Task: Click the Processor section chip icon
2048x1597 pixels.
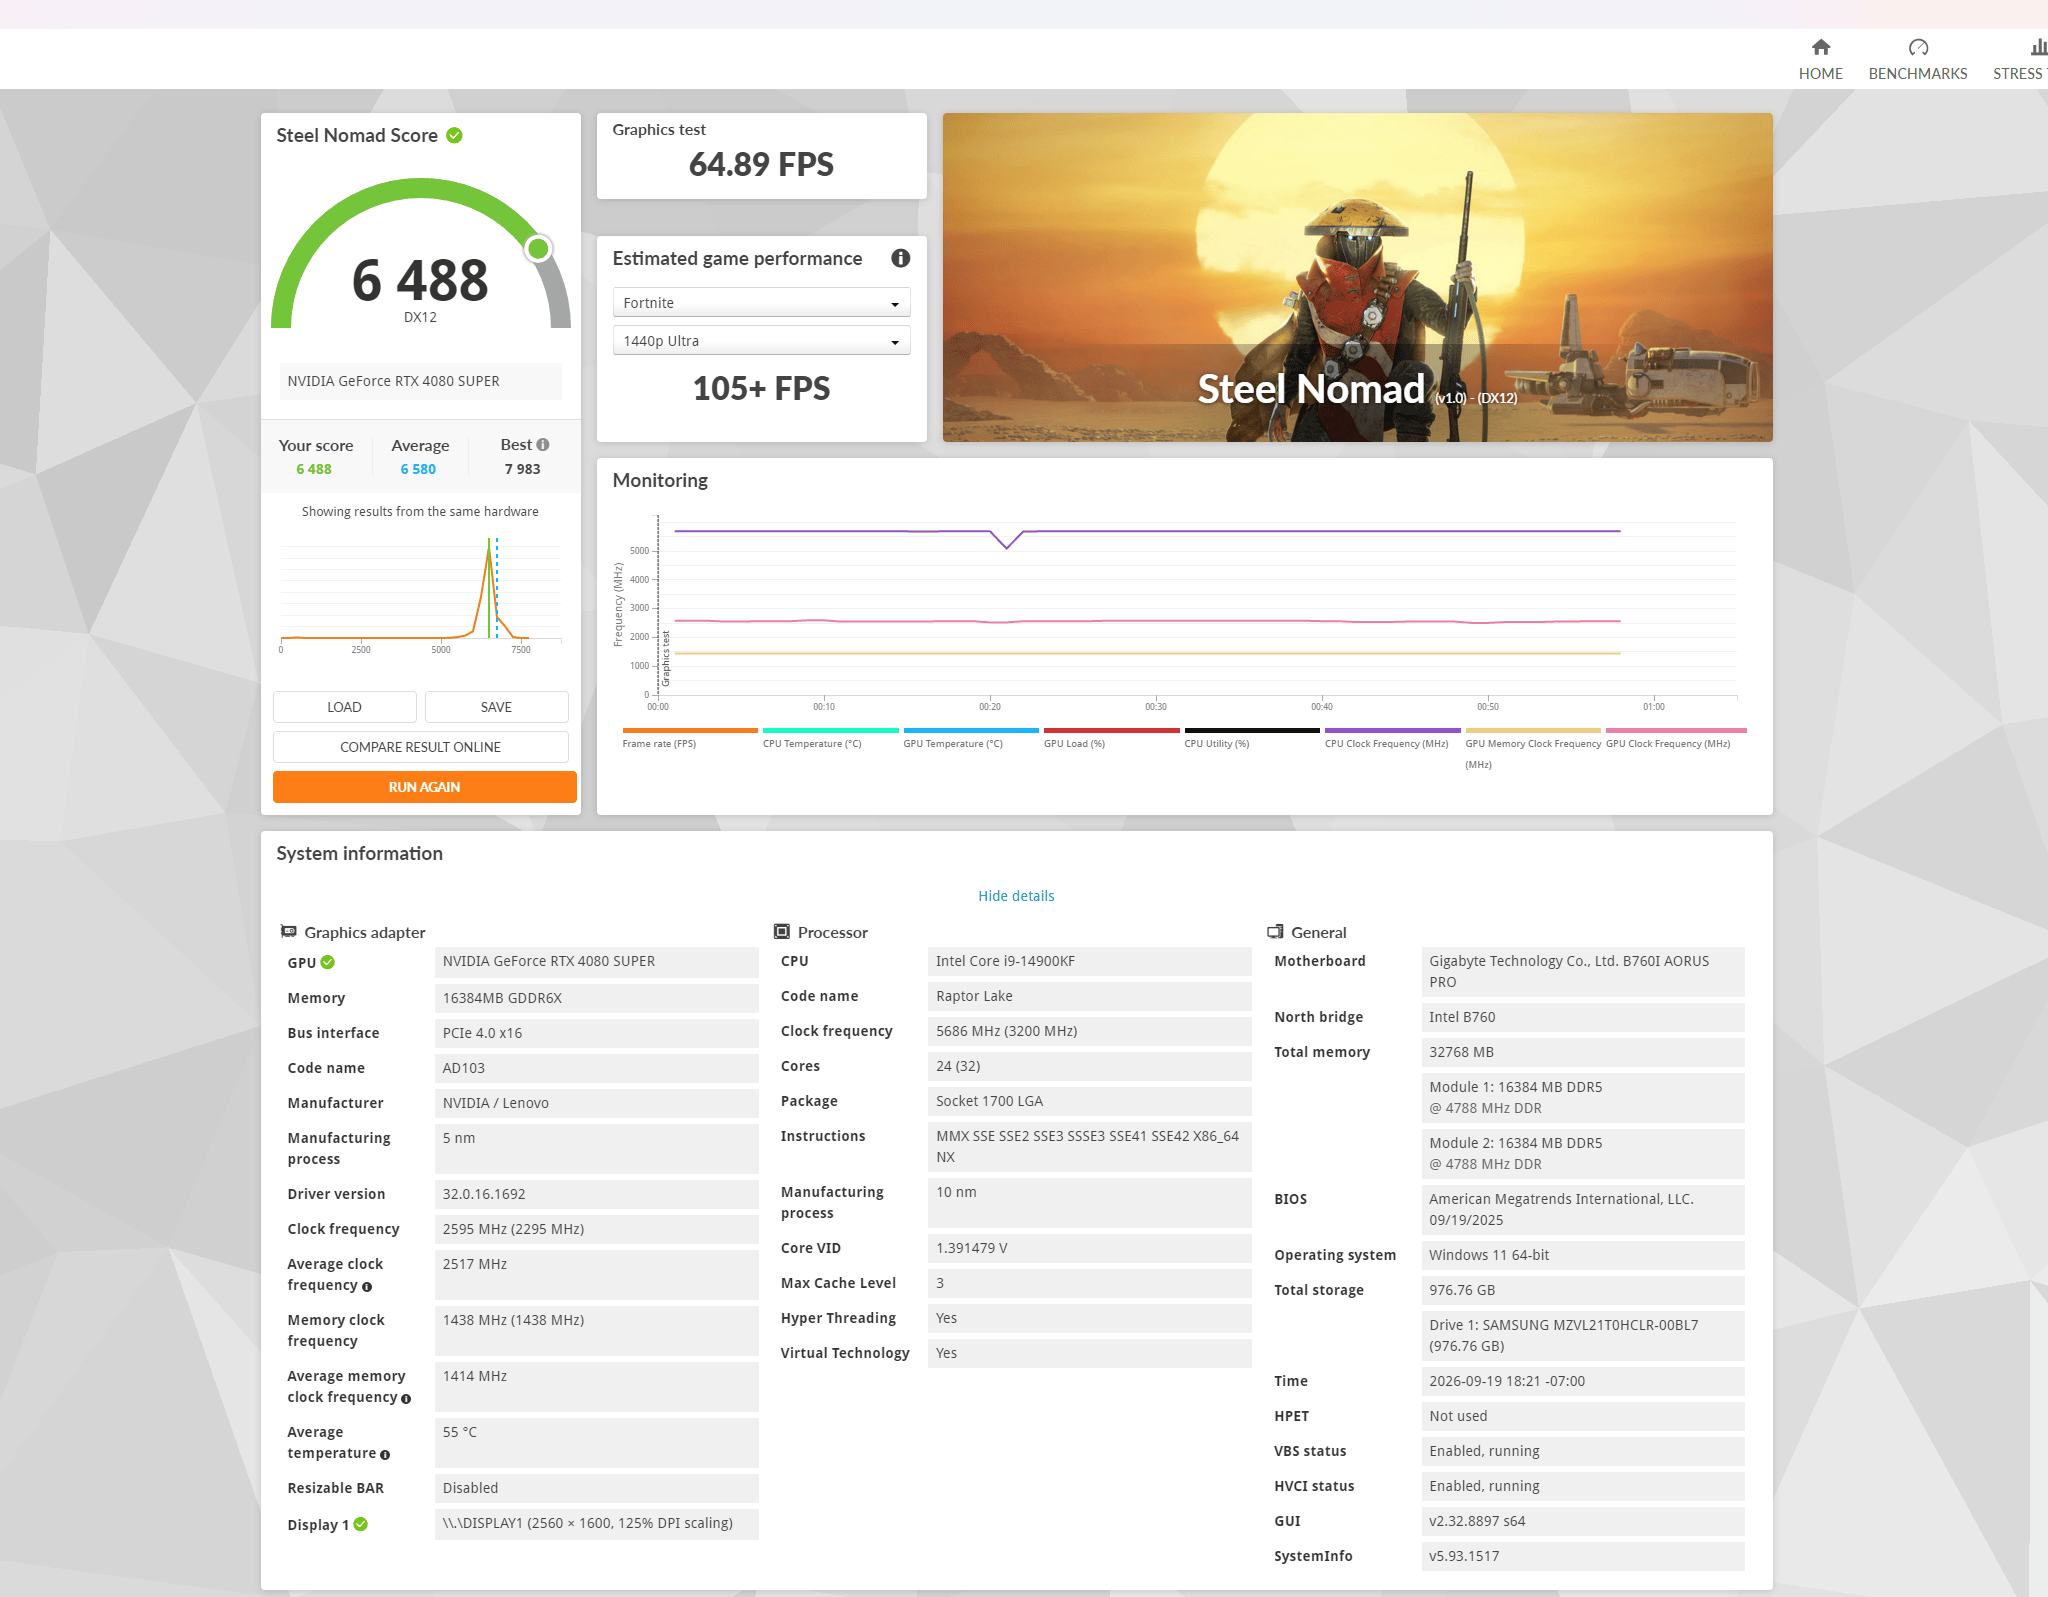Action: 782,931
